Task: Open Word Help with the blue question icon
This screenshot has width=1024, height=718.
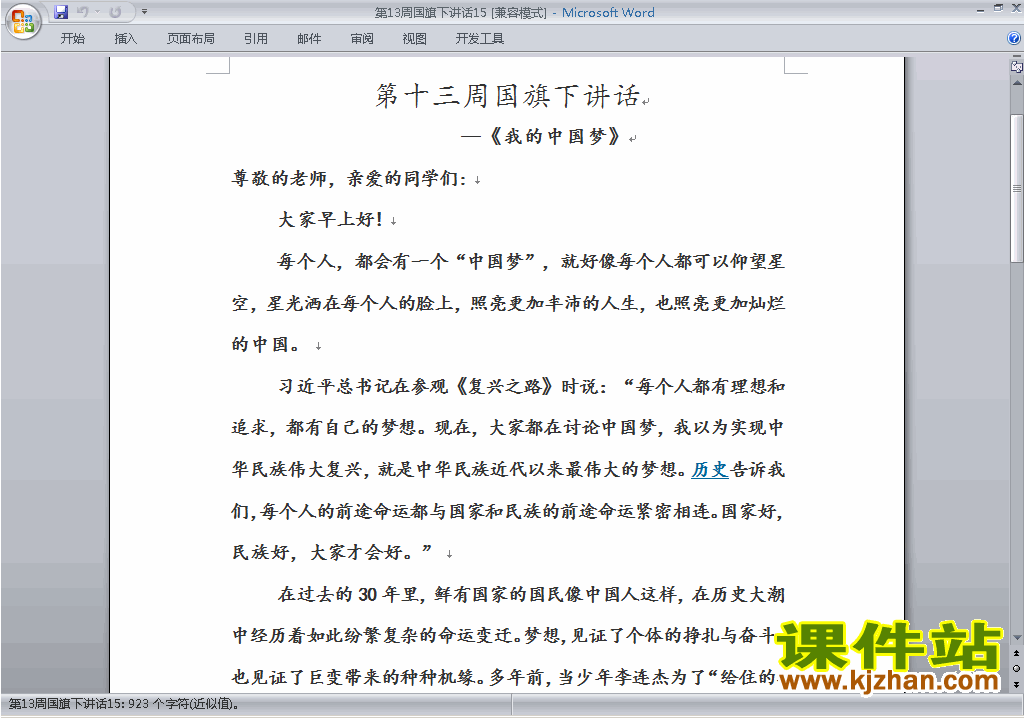Action: pos(1014,39)
